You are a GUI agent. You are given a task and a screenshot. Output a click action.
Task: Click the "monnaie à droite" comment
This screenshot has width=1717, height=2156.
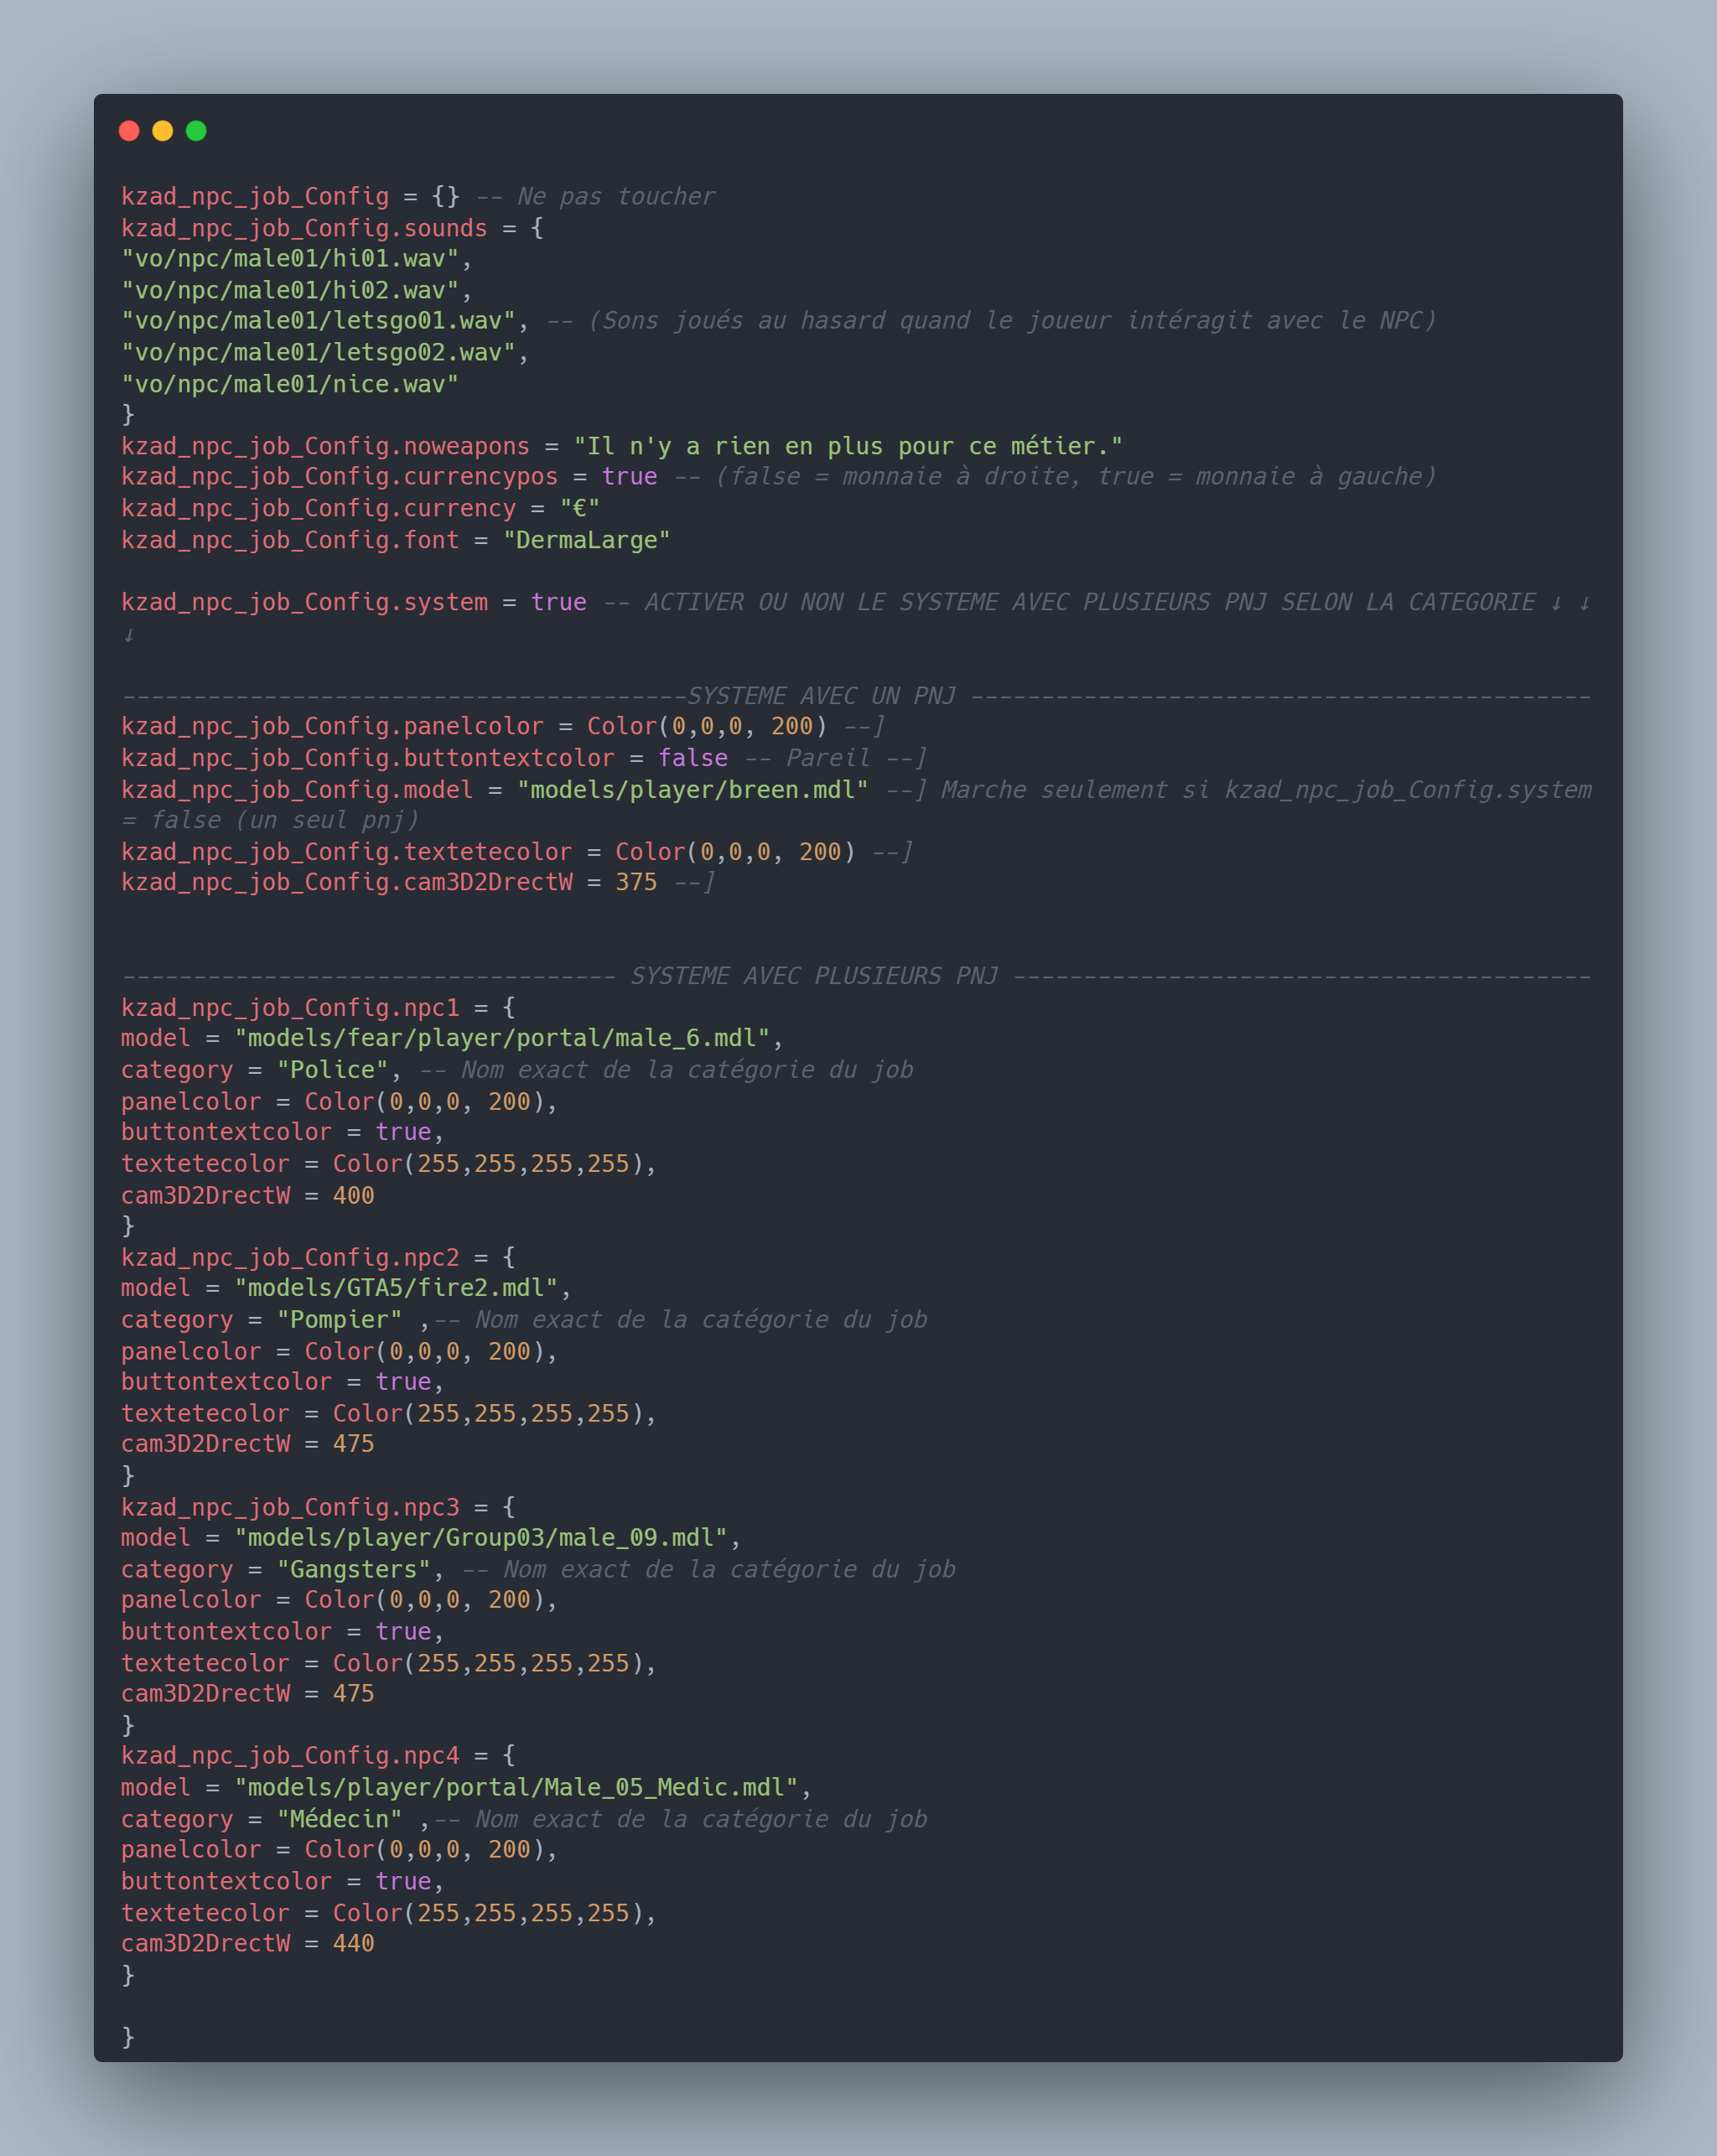1055,477
